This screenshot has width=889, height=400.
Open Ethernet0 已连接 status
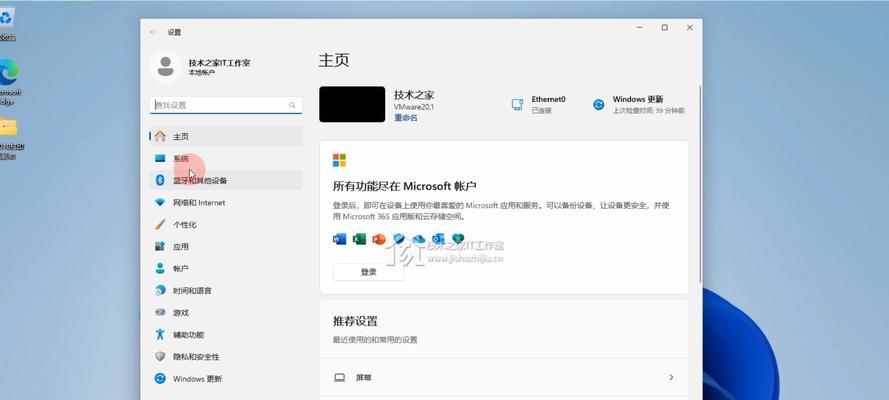539,105
